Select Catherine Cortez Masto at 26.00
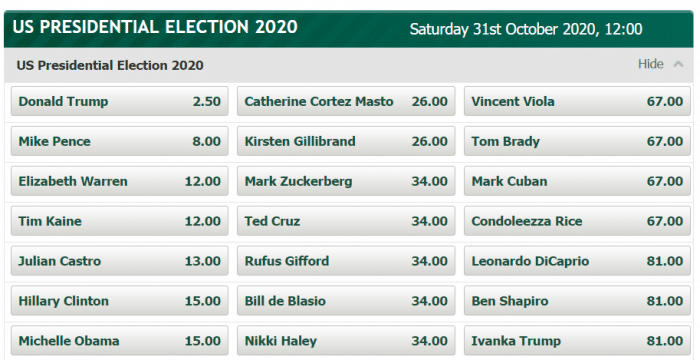700x360 pixels. pos(346,101)
